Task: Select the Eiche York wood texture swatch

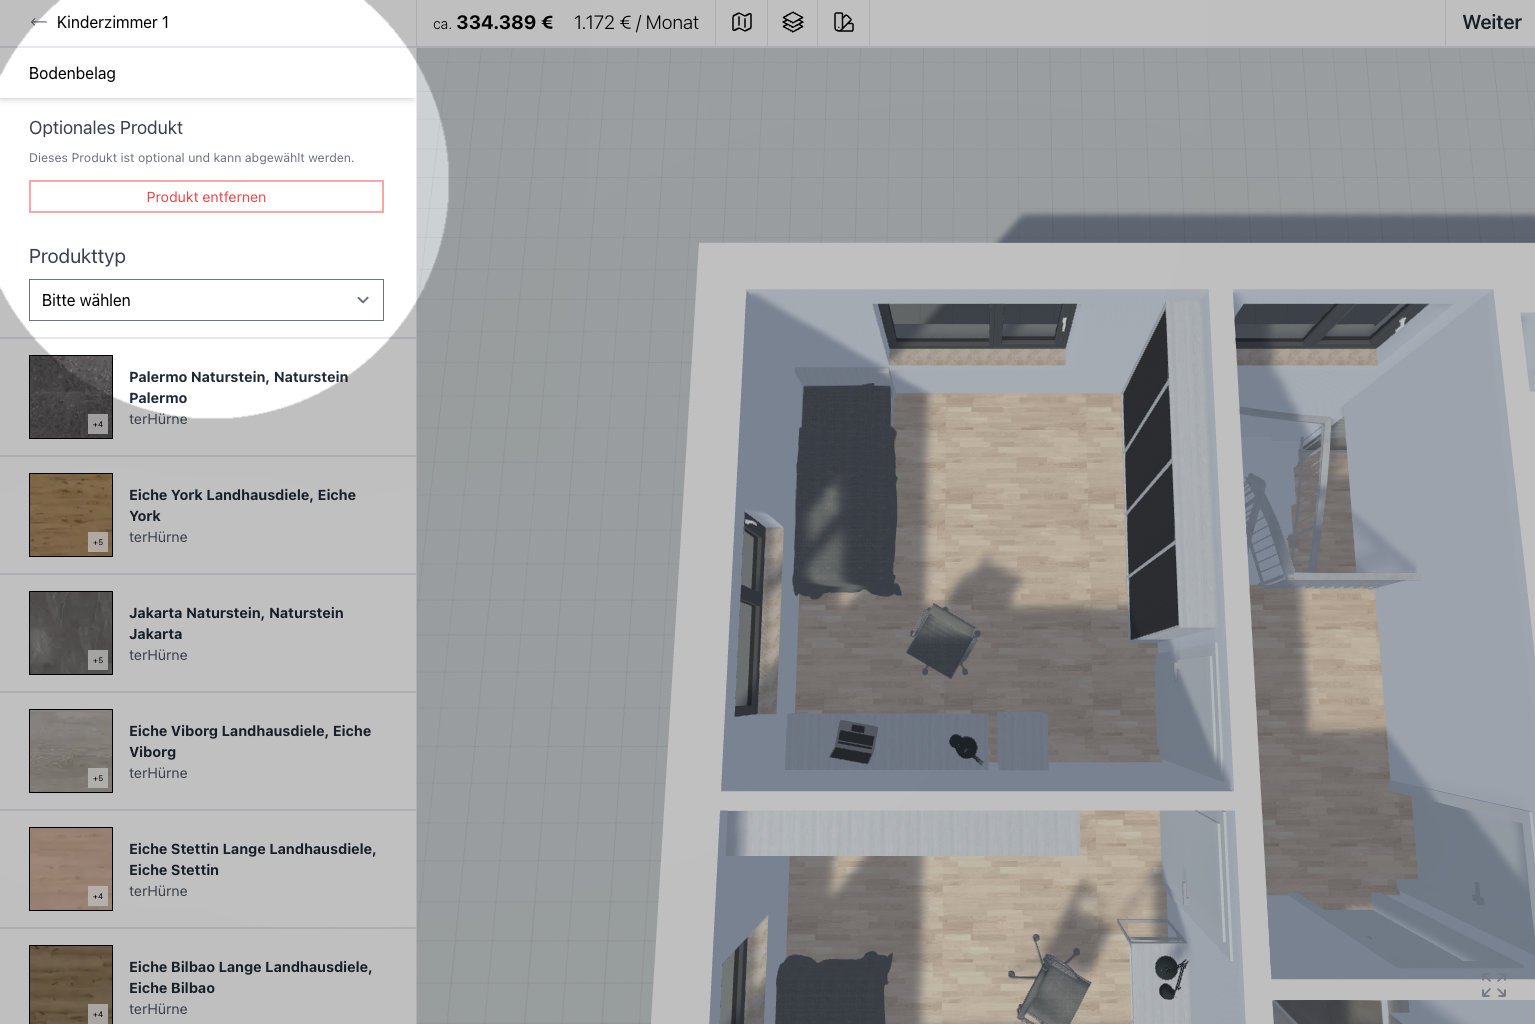Action: click(70, 514)
